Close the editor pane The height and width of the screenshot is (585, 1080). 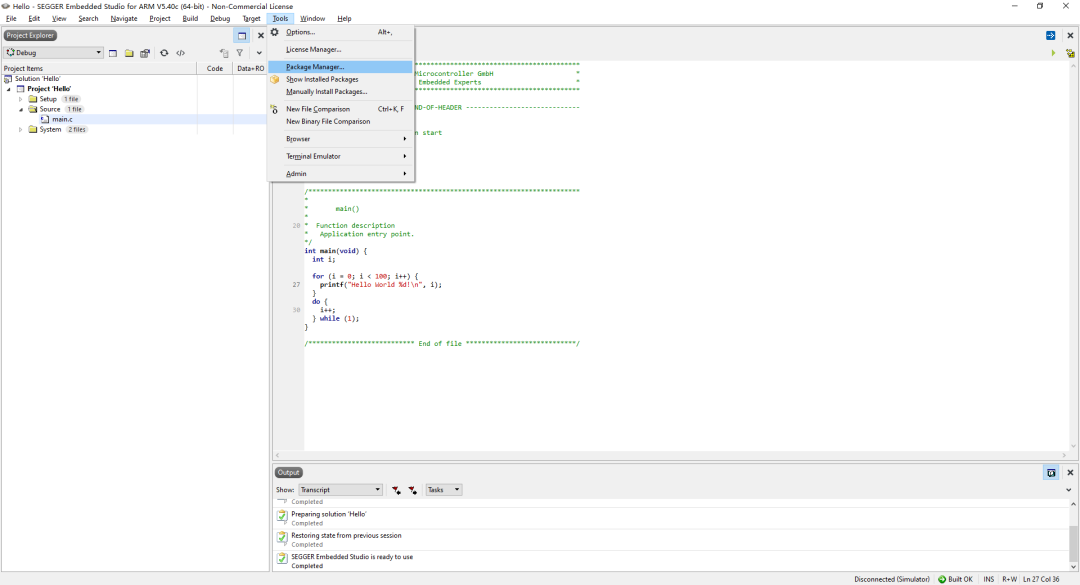tap(1070, 35)
